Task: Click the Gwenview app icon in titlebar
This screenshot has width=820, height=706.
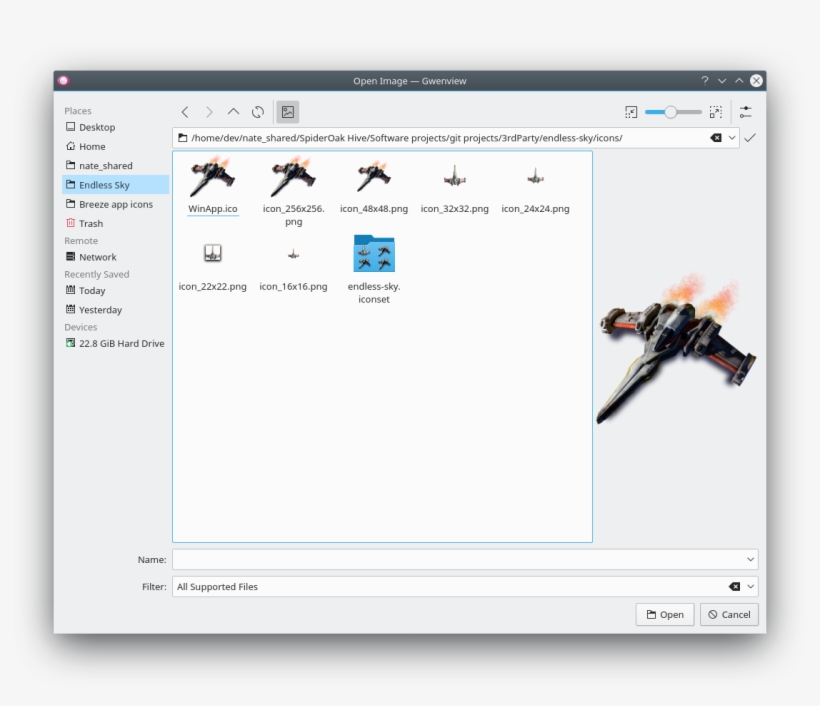Action: (64, 81)
